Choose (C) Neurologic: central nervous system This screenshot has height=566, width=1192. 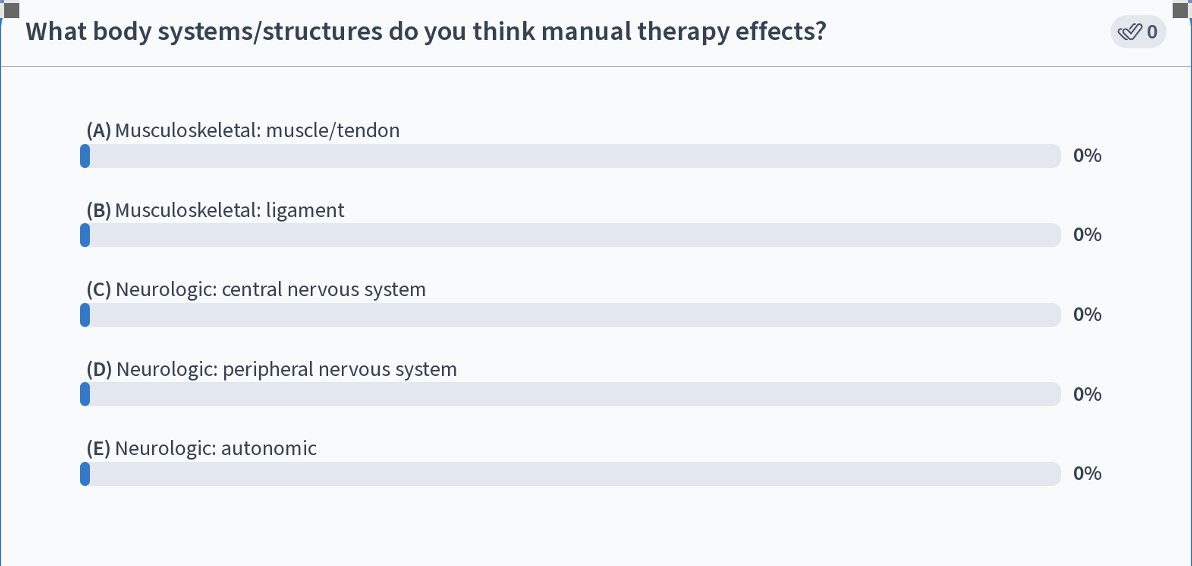coord(256,290)
